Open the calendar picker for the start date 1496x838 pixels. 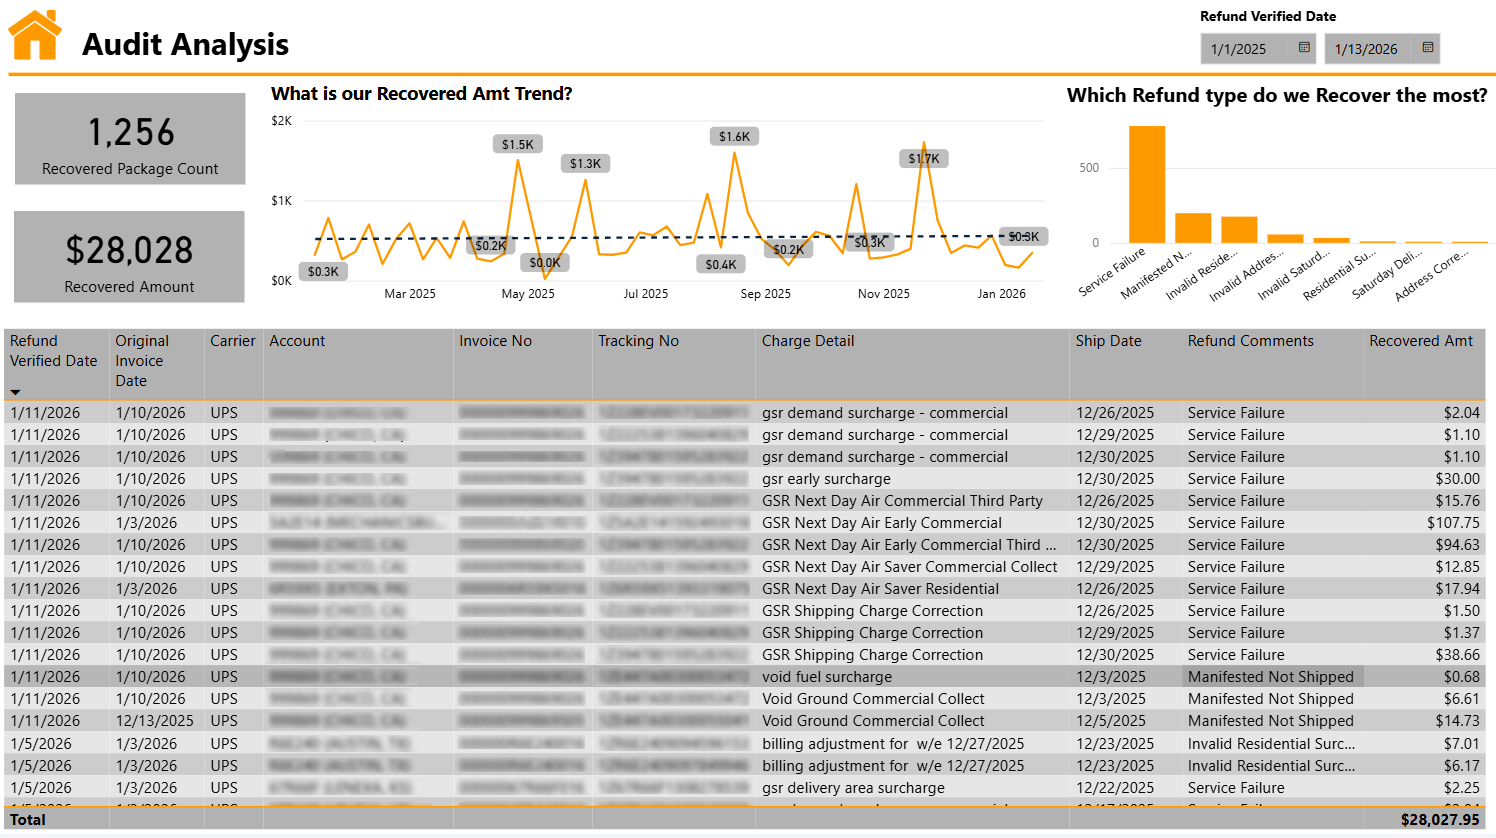click(x=1301, y=47)
